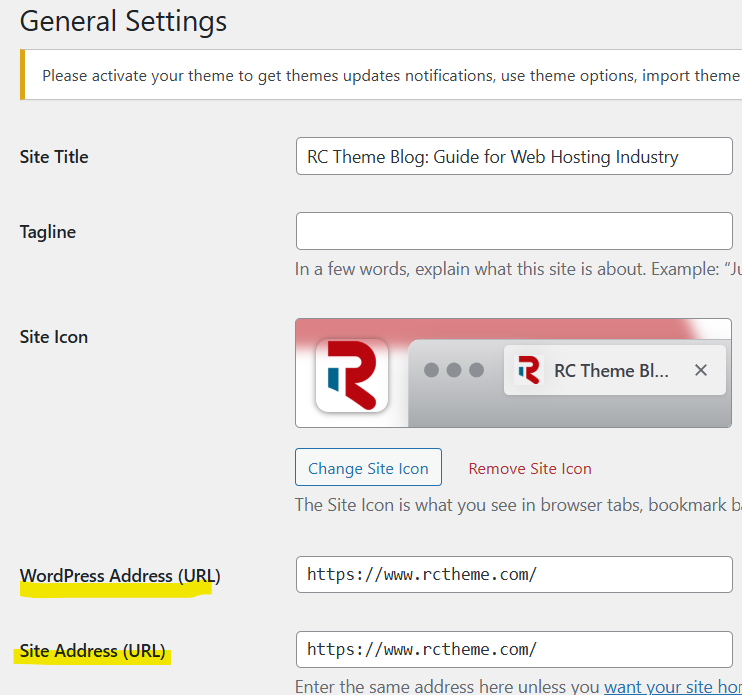Click 'Enter the same address here' description text
The width and height of the screenshot is (742, 695).
448,686
